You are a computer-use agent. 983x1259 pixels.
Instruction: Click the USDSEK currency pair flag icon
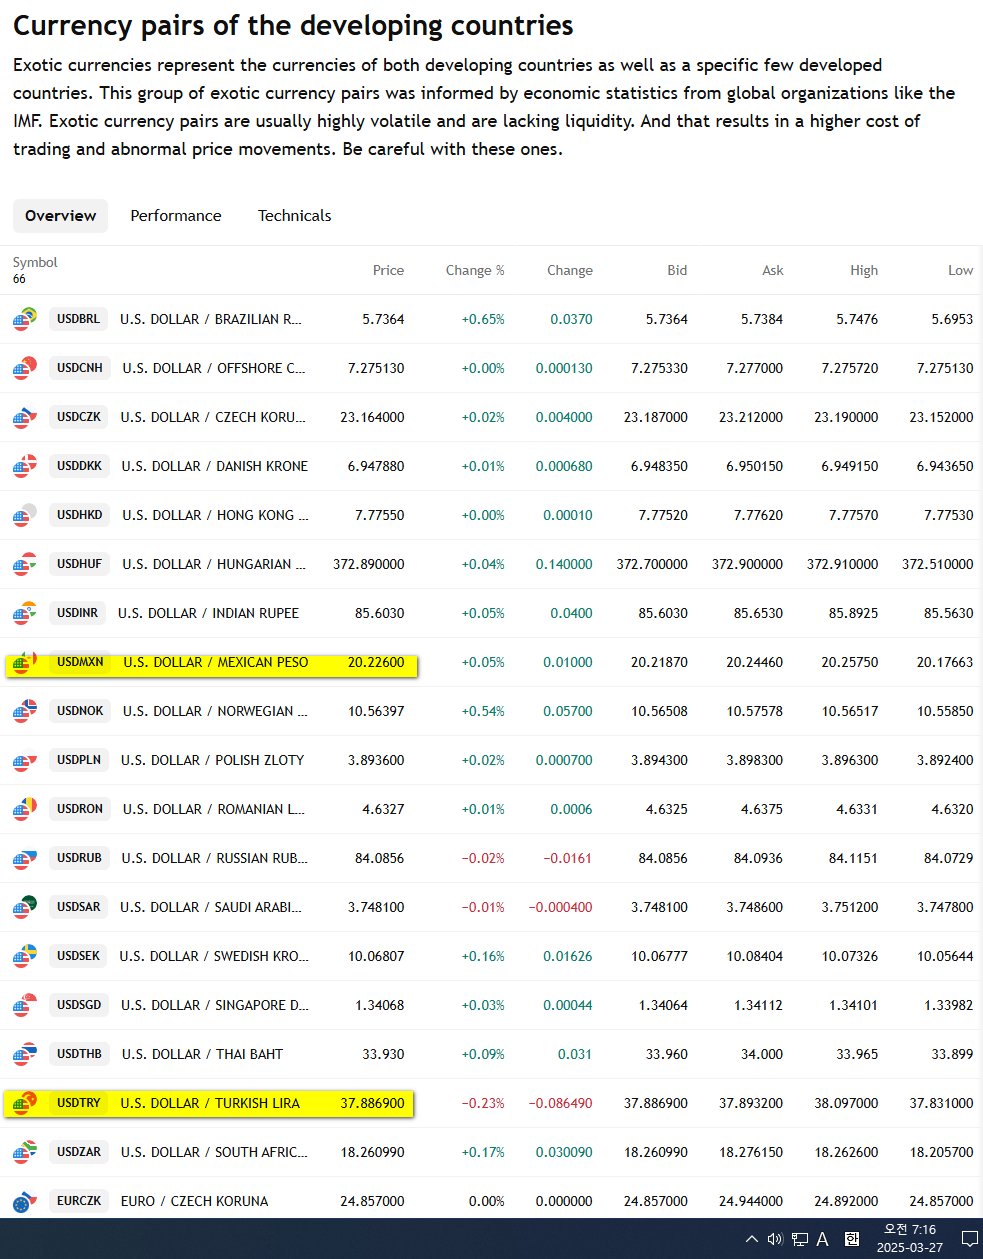coord(25,956)
